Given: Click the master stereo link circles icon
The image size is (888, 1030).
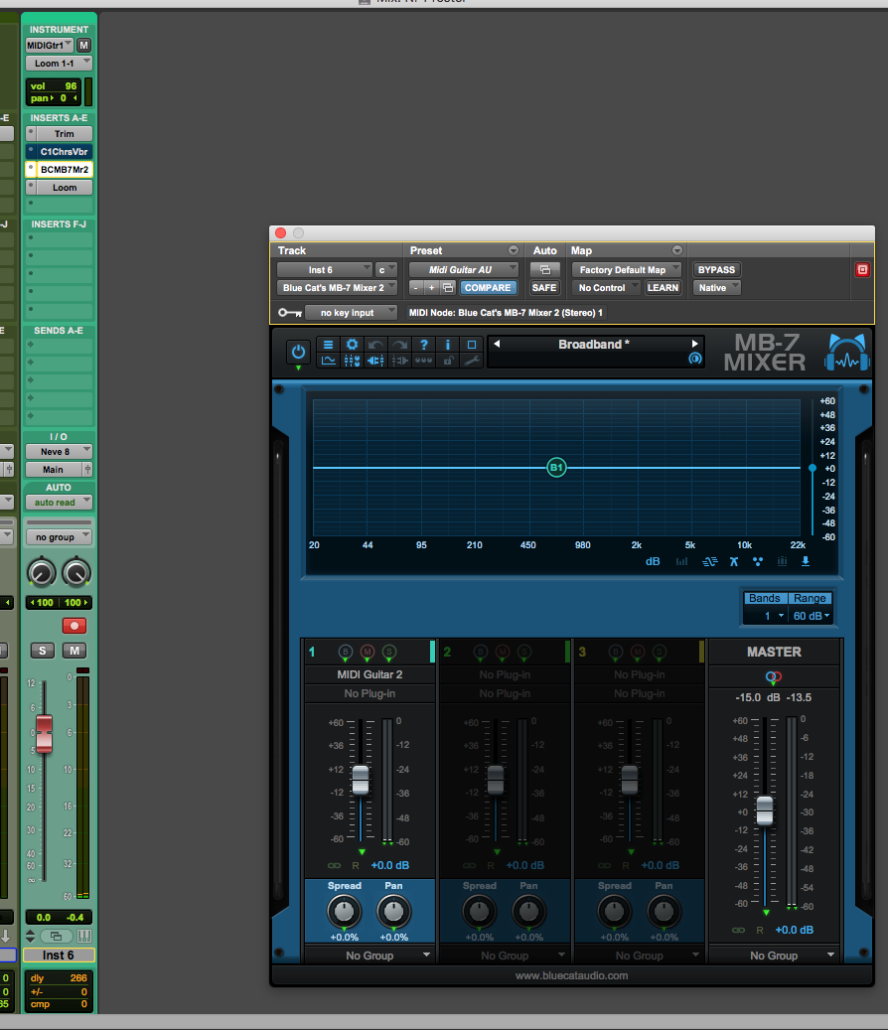Looking at the screenshot, I should [774, 677].
